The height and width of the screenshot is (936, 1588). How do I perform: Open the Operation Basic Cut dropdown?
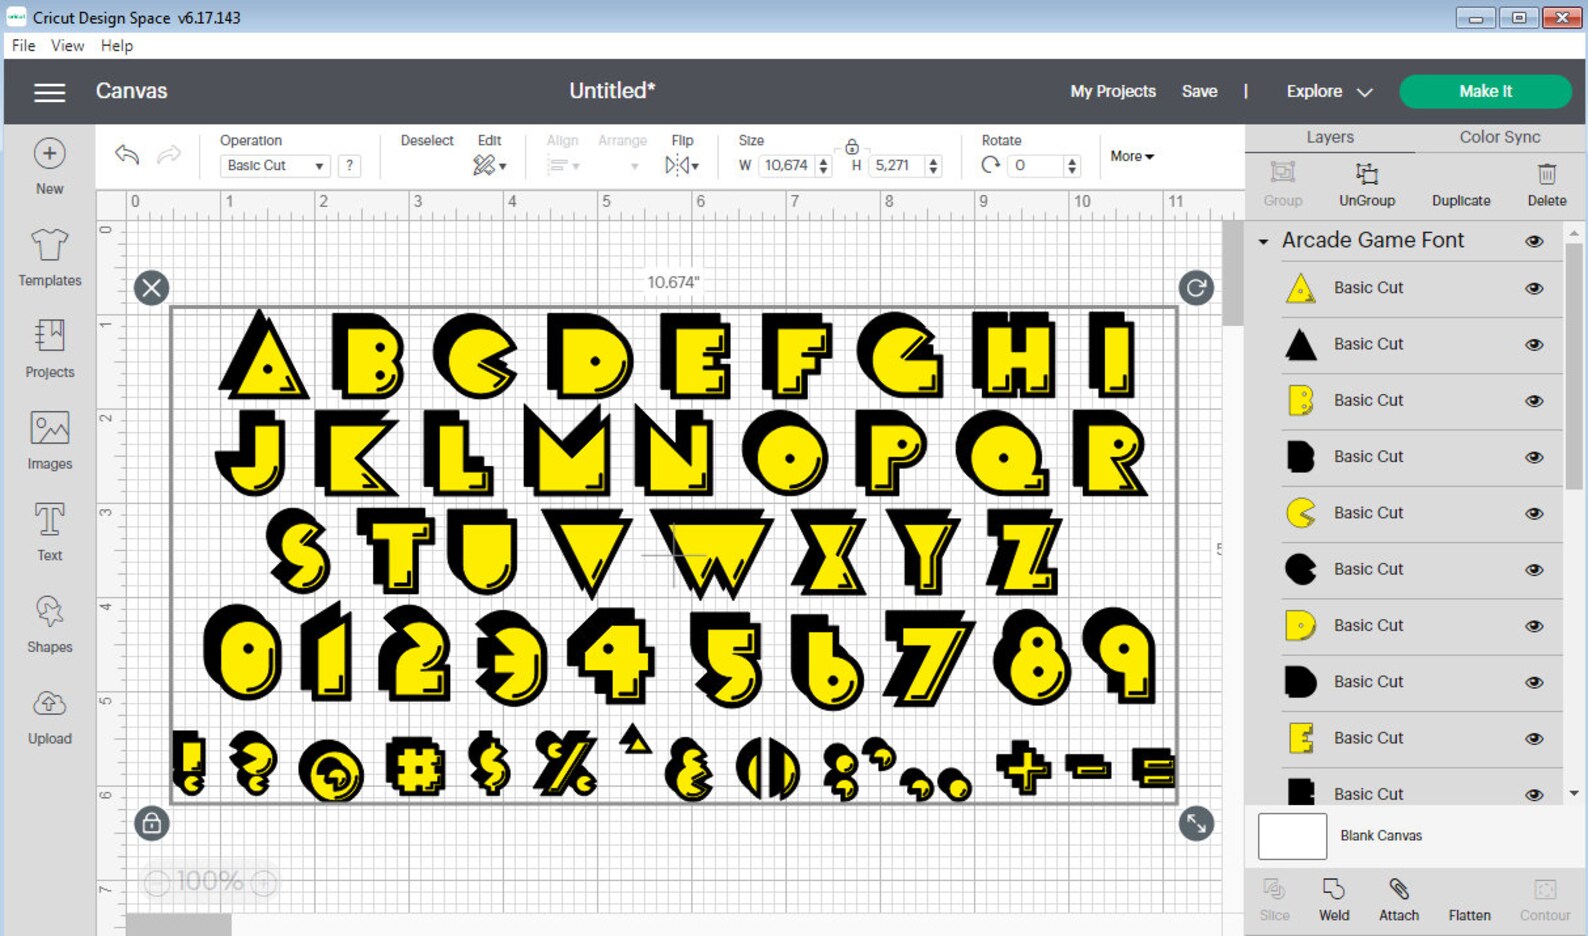click(x=275, y=166)
